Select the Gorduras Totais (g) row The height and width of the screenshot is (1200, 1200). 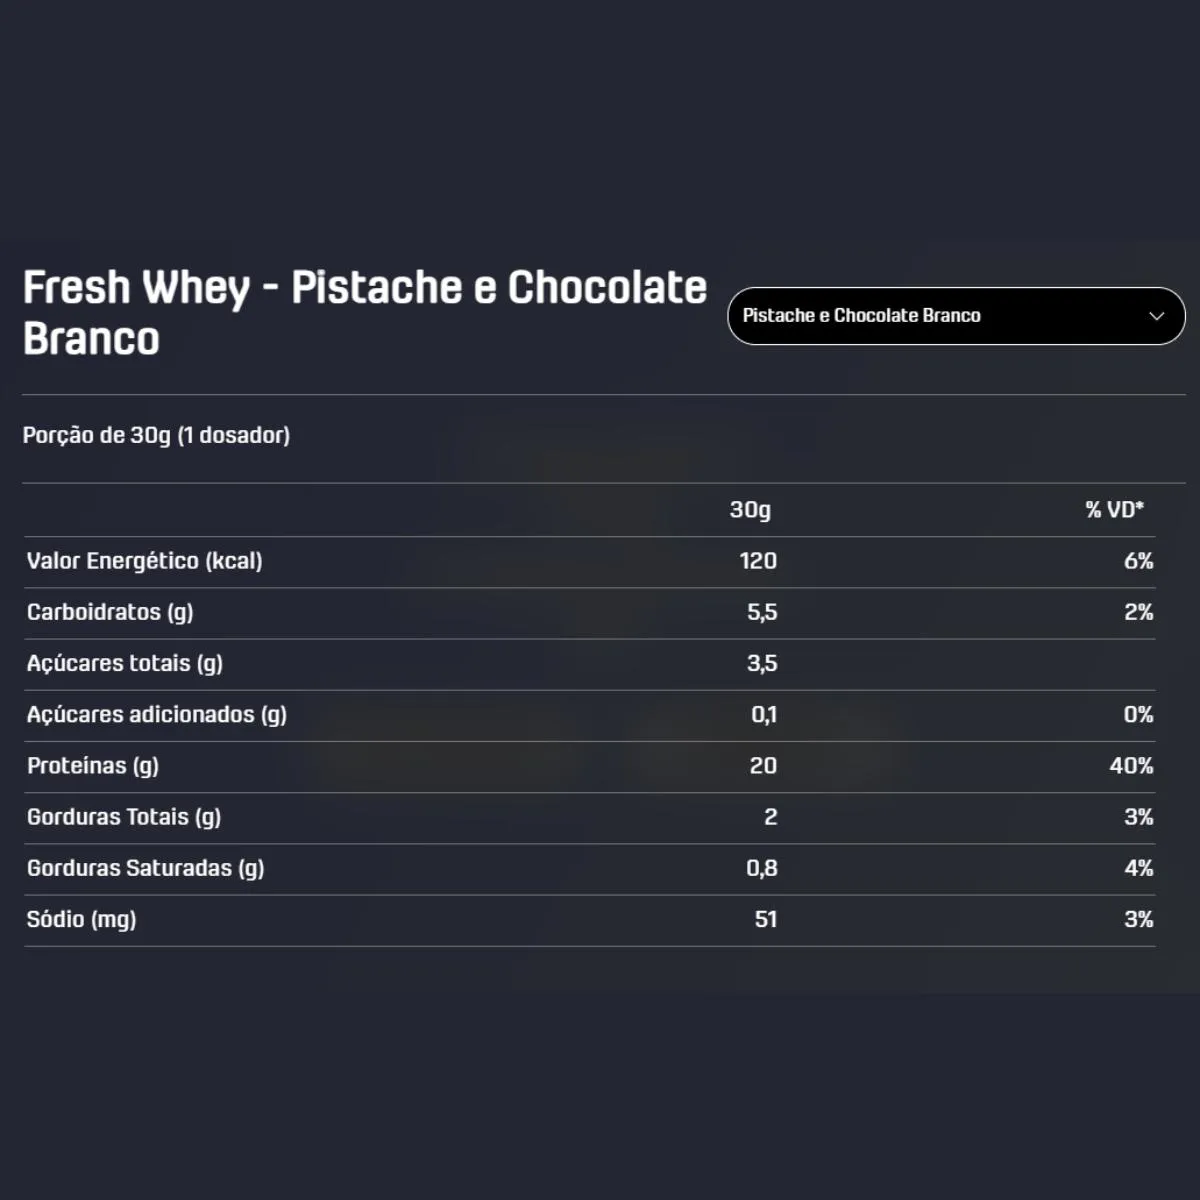pos(590,817)
